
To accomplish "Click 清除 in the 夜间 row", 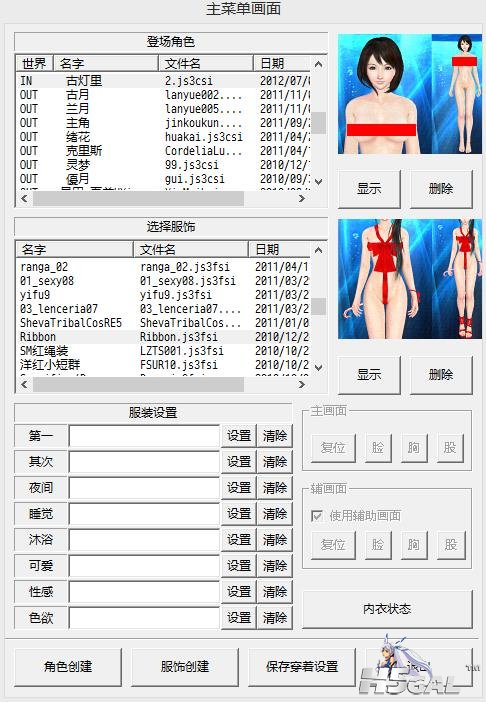I will 275,488.
